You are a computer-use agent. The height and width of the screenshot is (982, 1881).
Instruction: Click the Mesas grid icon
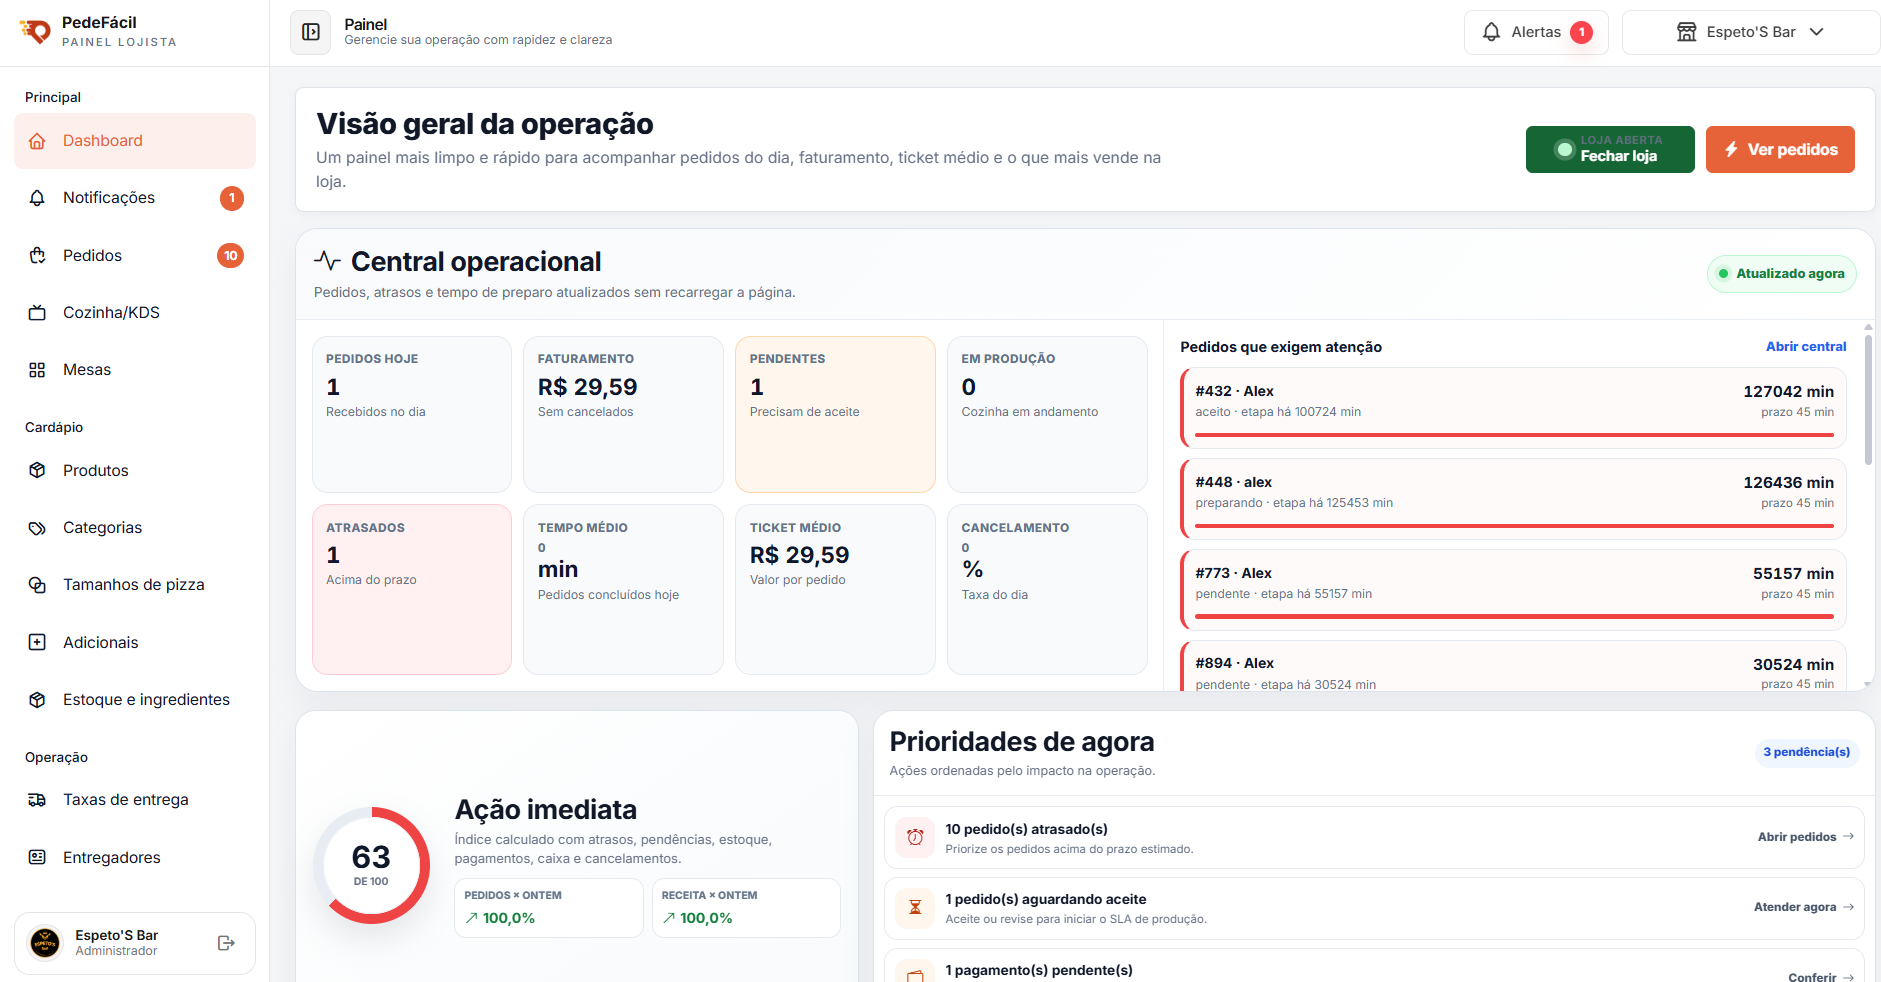[37, 370]
